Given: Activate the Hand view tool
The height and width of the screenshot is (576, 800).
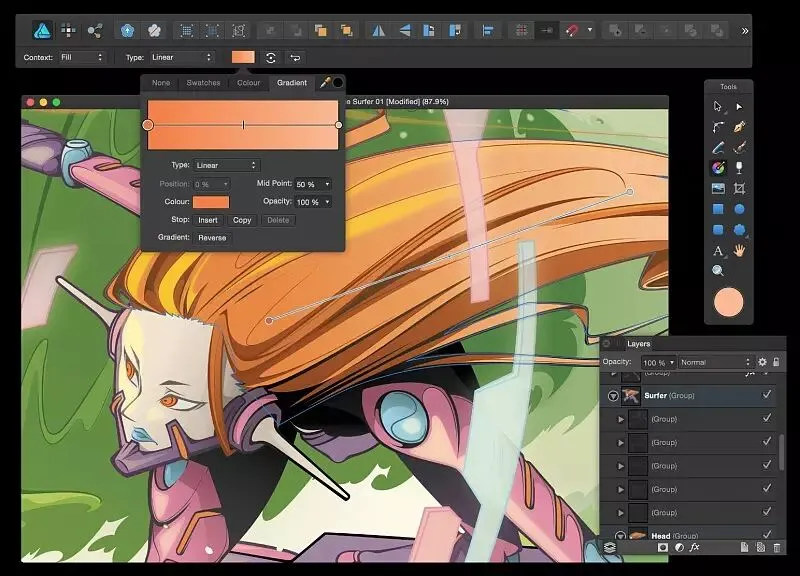Looking at the screenshot, I should [x=740, y=250].
